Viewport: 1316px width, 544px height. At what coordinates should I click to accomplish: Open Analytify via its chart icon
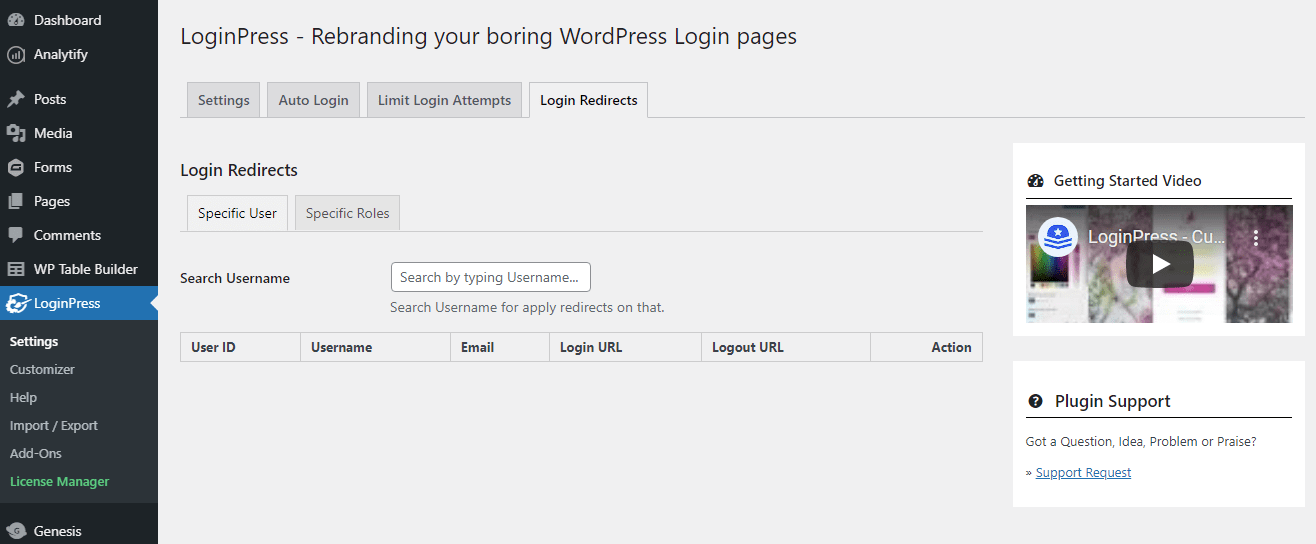[x=16, y=54]
